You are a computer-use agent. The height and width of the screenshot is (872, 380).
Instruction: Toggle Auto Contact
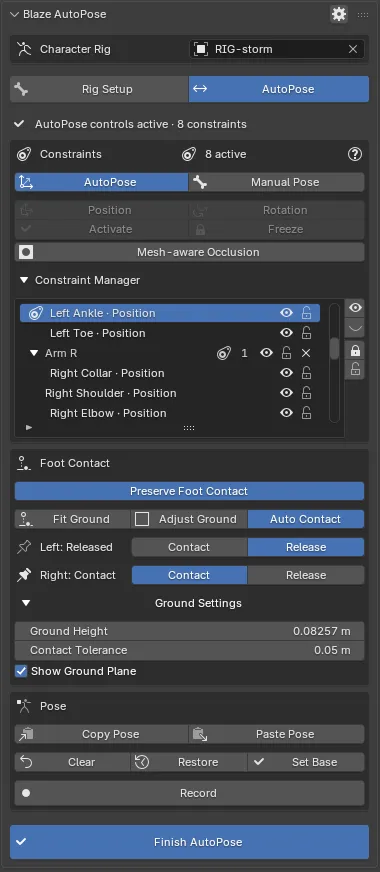[306, 519]
